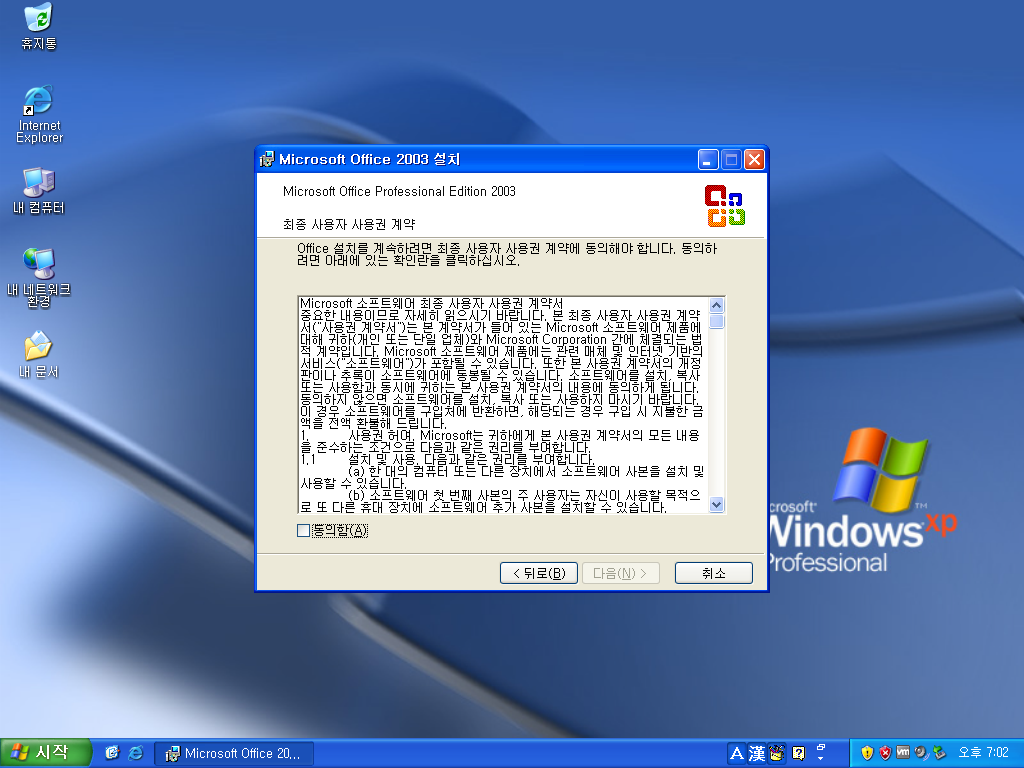Image resolution: width=1024 pixels, height=768 pixels.
Task: Select the Internet Explorer desktop icon
Action: pyautogui.click(x=39, y=114)
